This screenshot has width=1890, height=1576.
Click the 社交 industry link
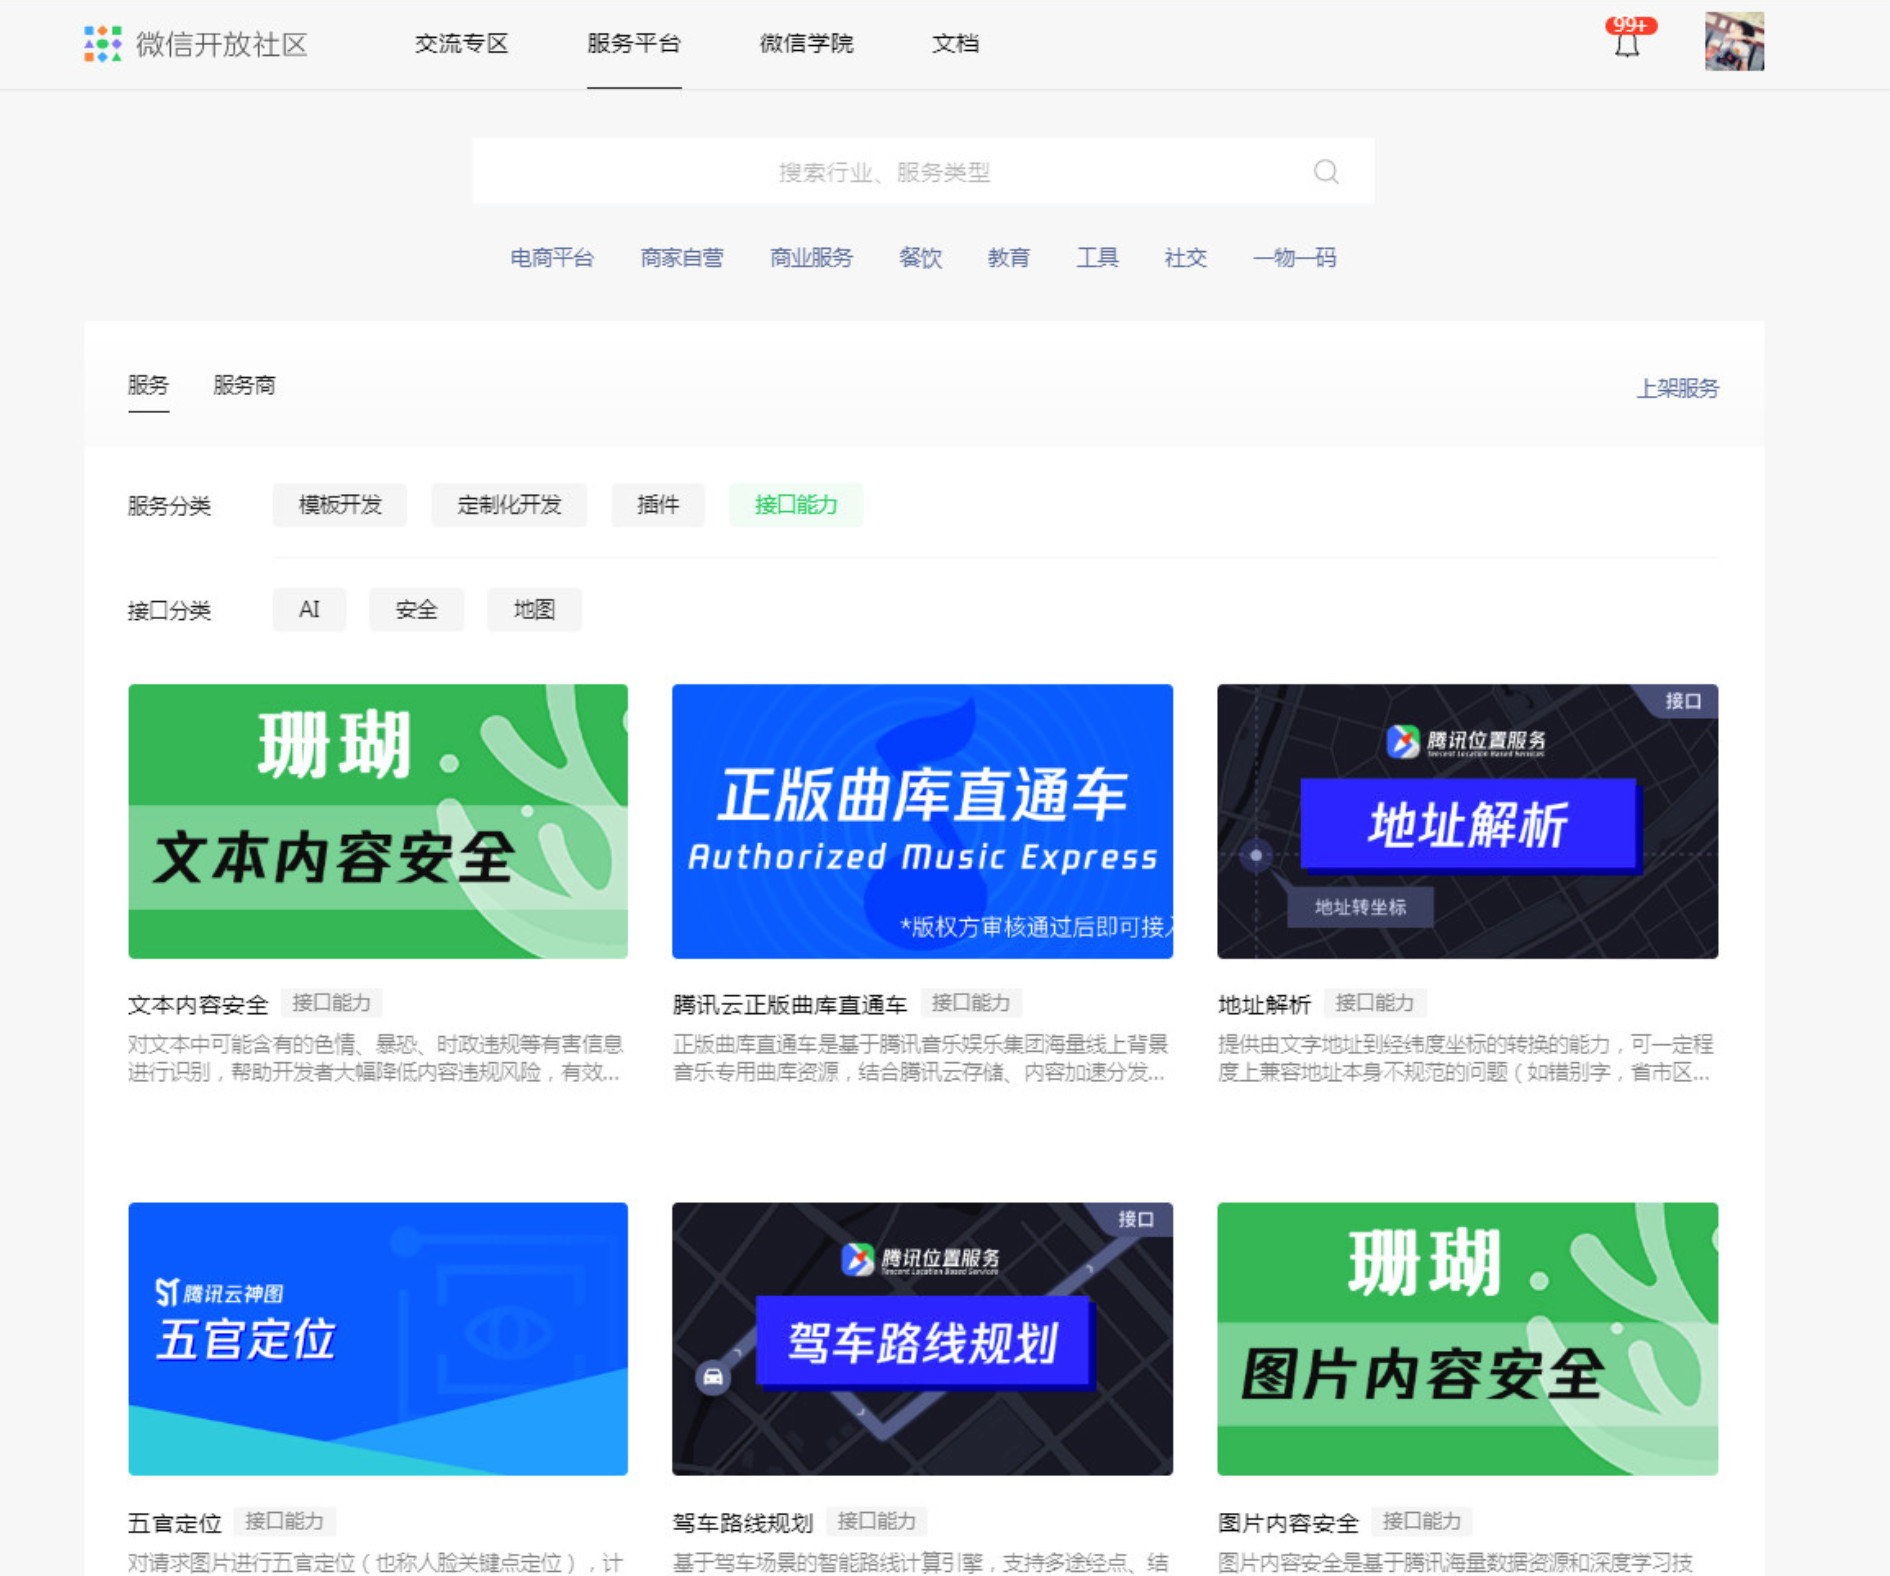pyautogui.click(x=1185, y=258)
